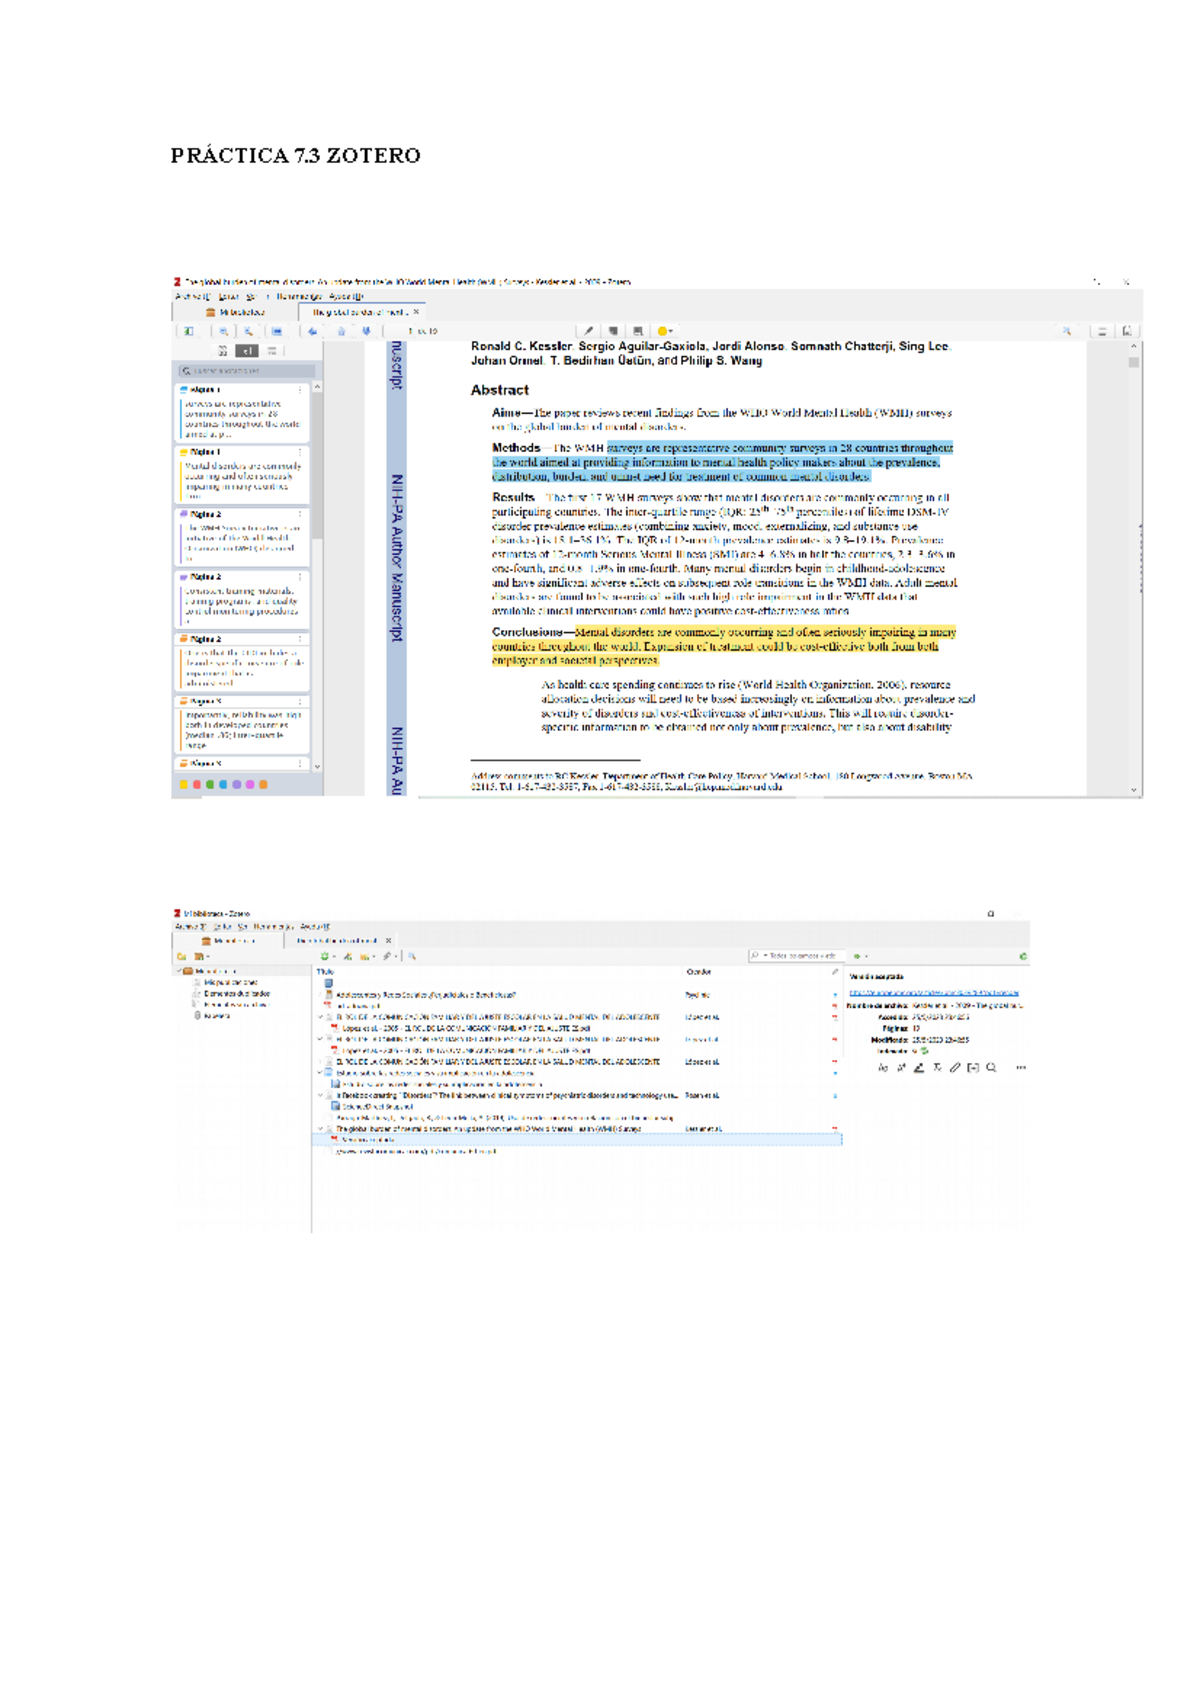Show thumbnails view in reader sidebar
Image resolution: width=1200 pixels, height=1698 pixels.
(223, 351)
